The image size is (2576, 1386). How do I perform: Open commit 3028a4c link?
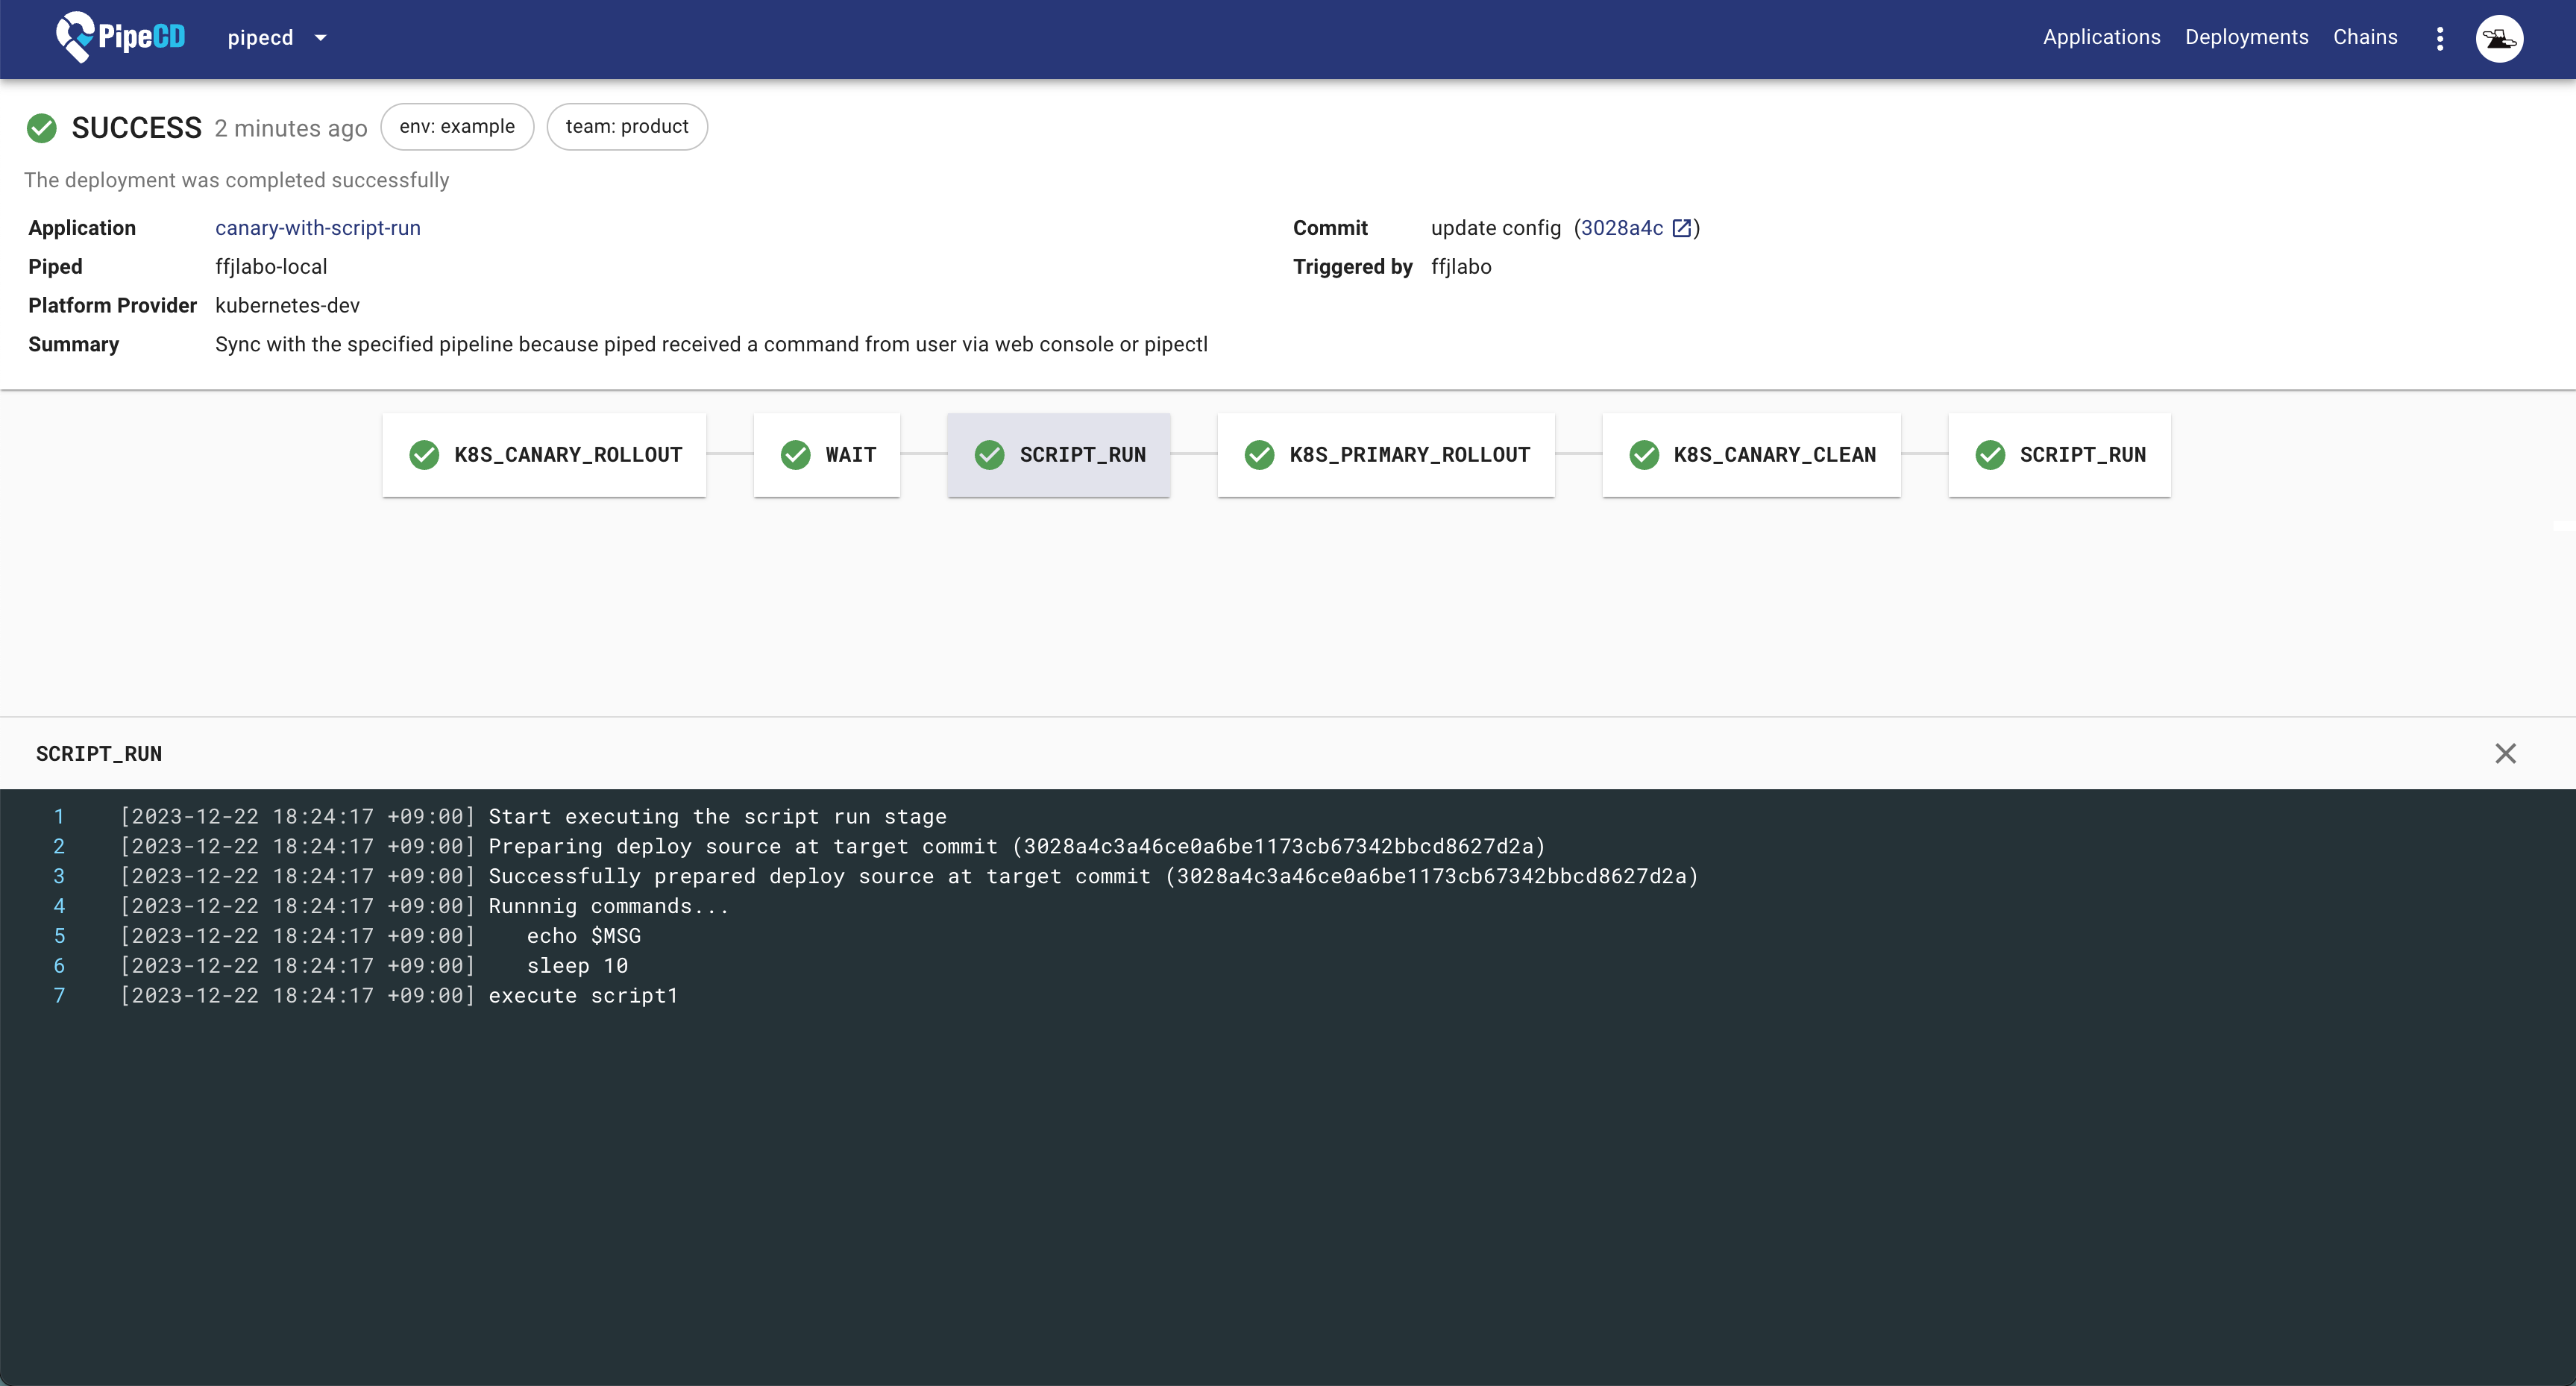[x=1621, y=228]
